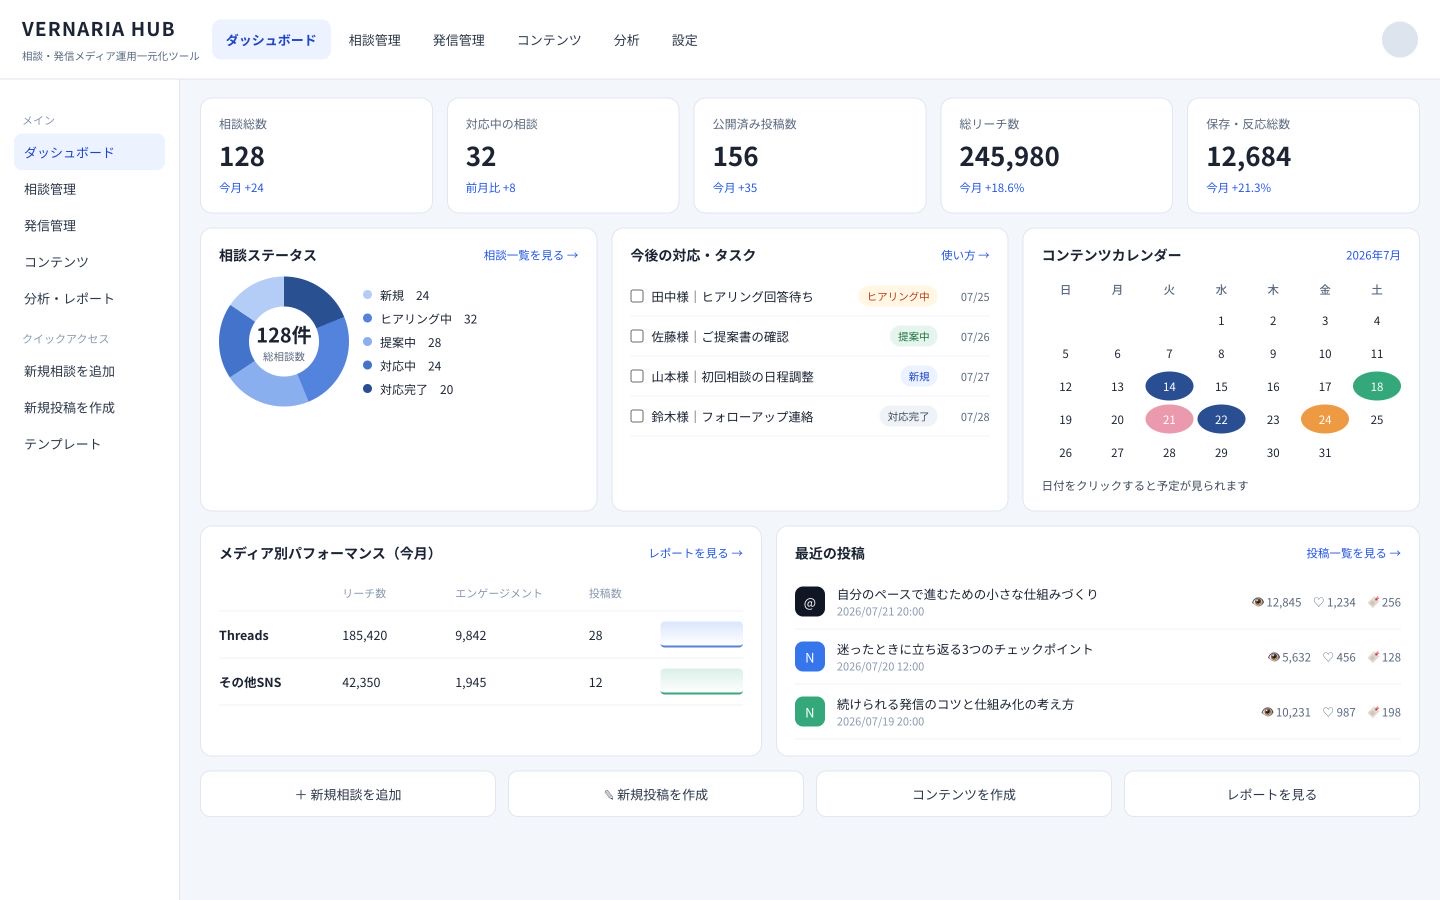
Task: Click the VERNARIA HUB logo
Action: [98, 29]
